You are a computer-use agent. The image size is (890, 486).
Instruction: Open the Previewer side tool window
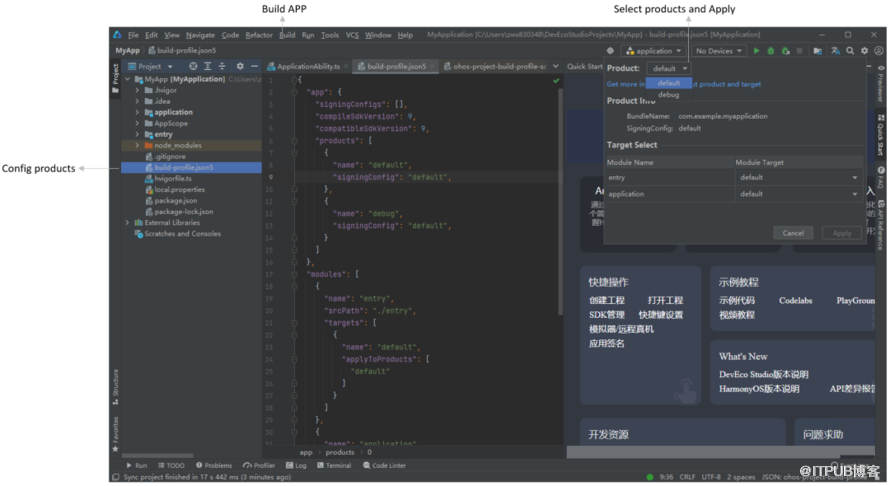coord(881,85)
